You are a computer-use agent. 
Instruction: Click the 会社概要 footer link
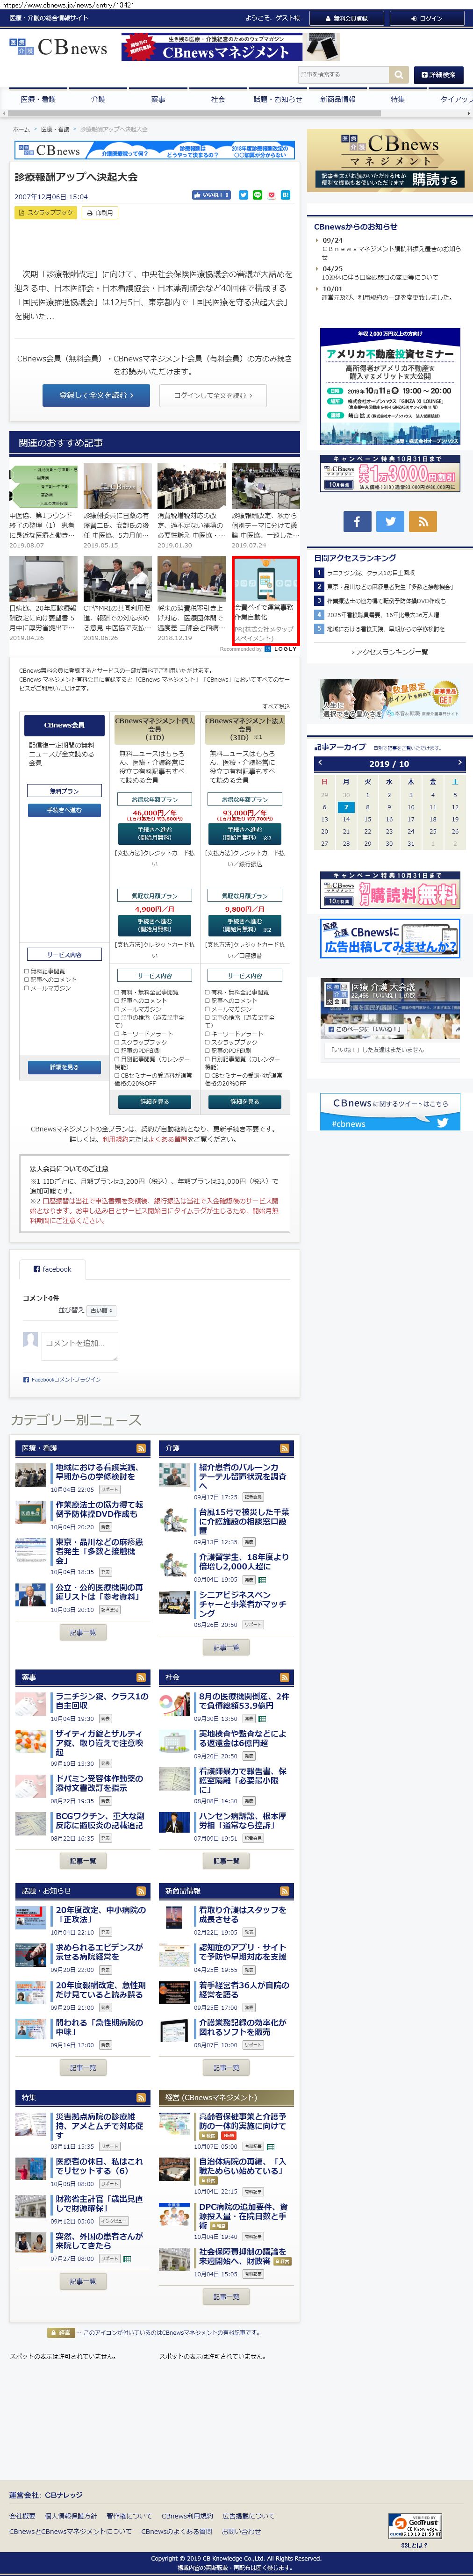point(22,2516)
